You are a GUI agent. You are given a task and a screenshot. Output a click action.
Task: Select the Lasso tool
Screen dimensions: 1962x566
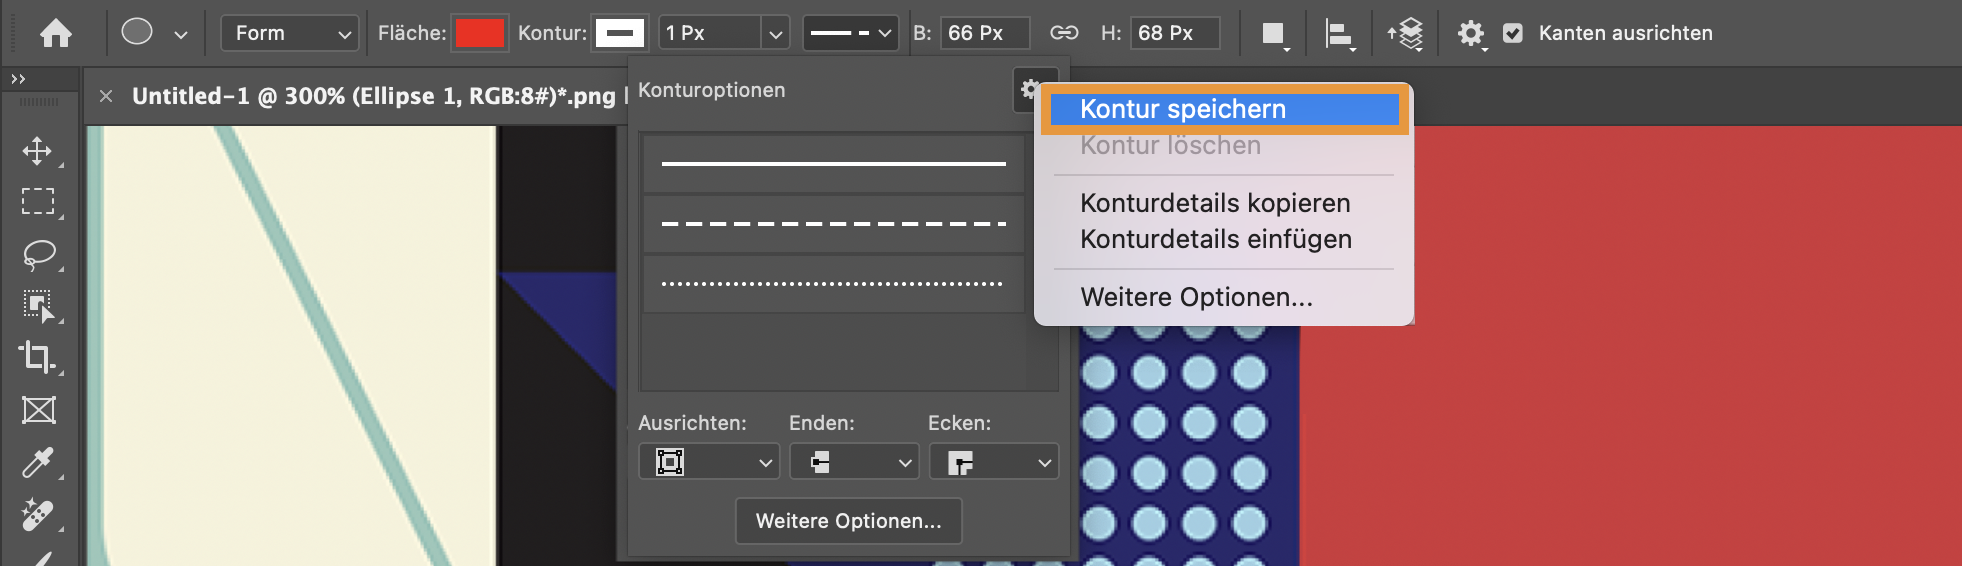pos(38,254)
